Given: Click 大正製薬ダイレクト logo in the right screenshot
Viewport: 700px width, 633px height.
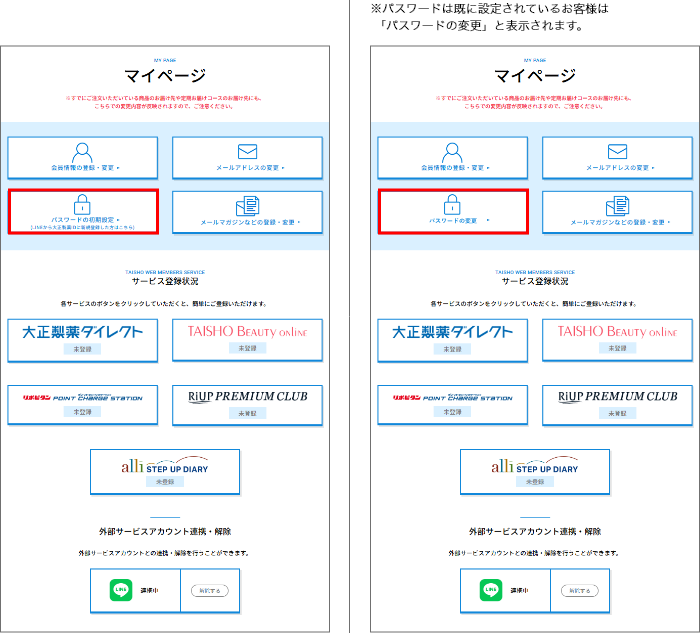Looking at the screenshot, I should tap(453, 332).
